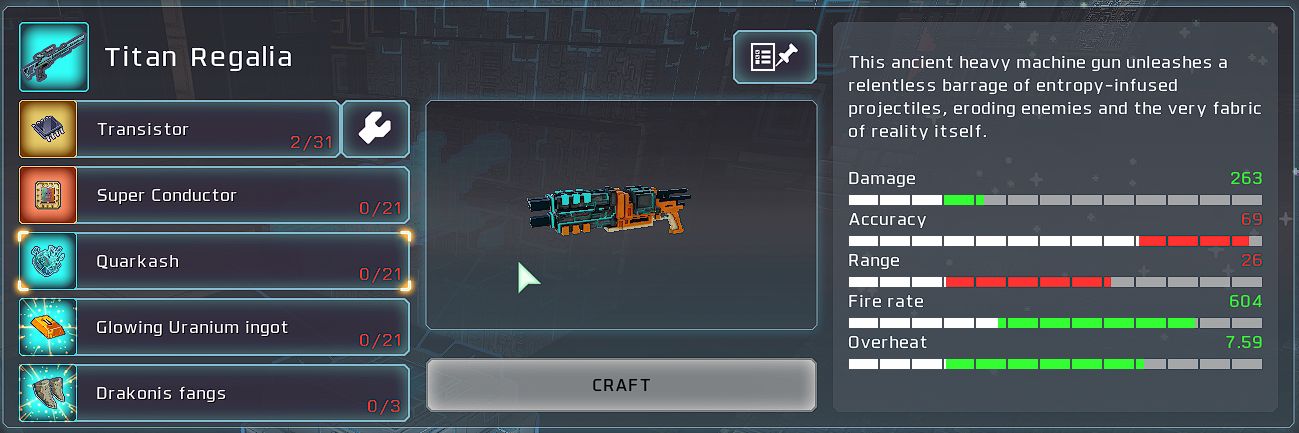Click the Drakonis fangs icon
Viewport: 1299px width, 433px height.
[48, 393]
